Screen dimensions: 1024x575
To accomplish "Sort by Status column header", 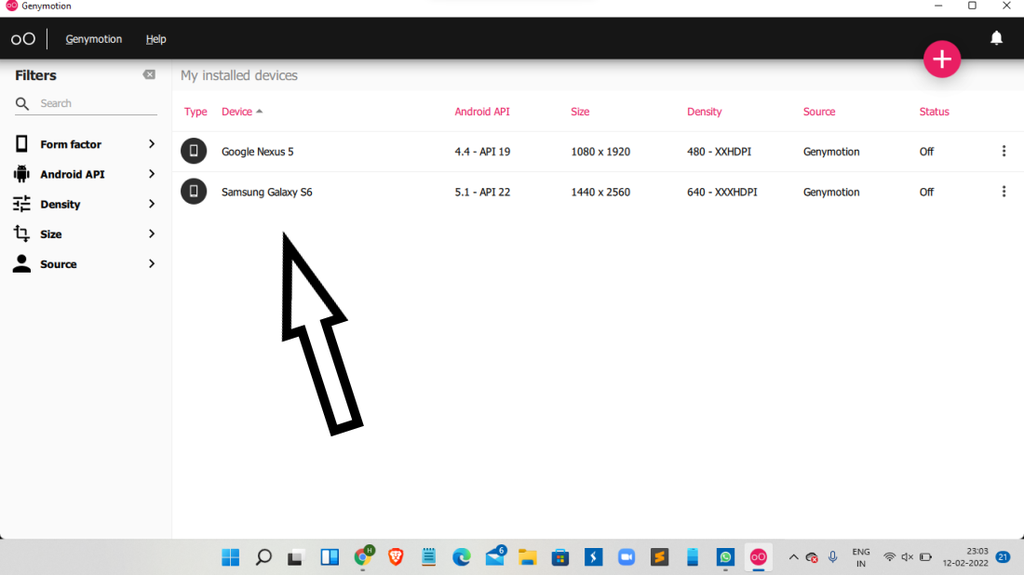I will tap(934, 112).
